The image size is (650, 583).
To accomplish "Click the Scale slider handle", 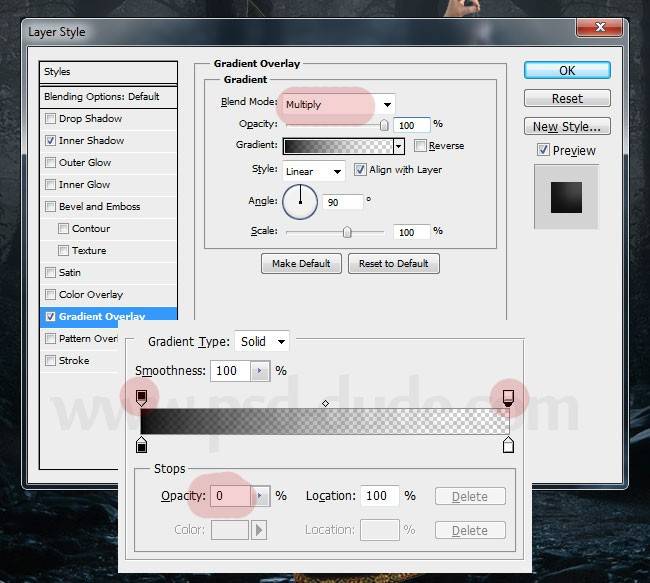I will [x=347, y=232].
